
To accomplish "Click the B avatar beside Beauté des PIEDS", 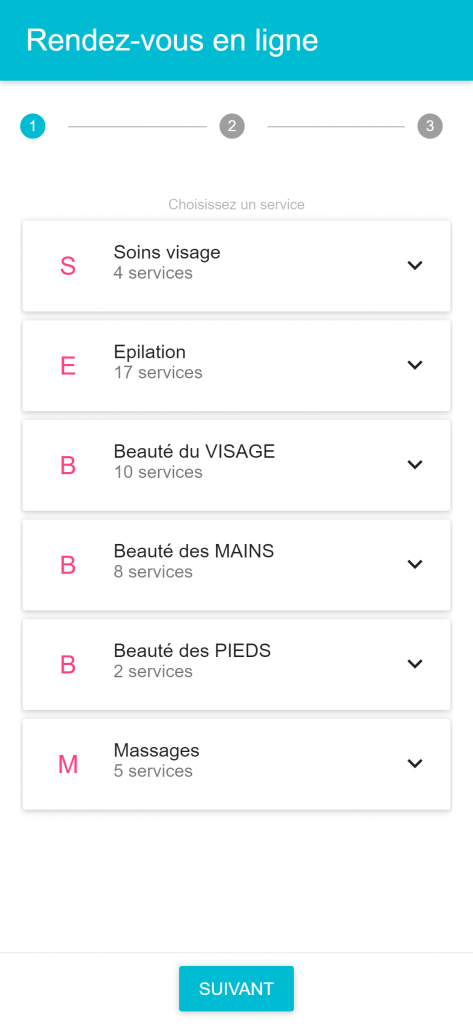I will click(68, 665).
